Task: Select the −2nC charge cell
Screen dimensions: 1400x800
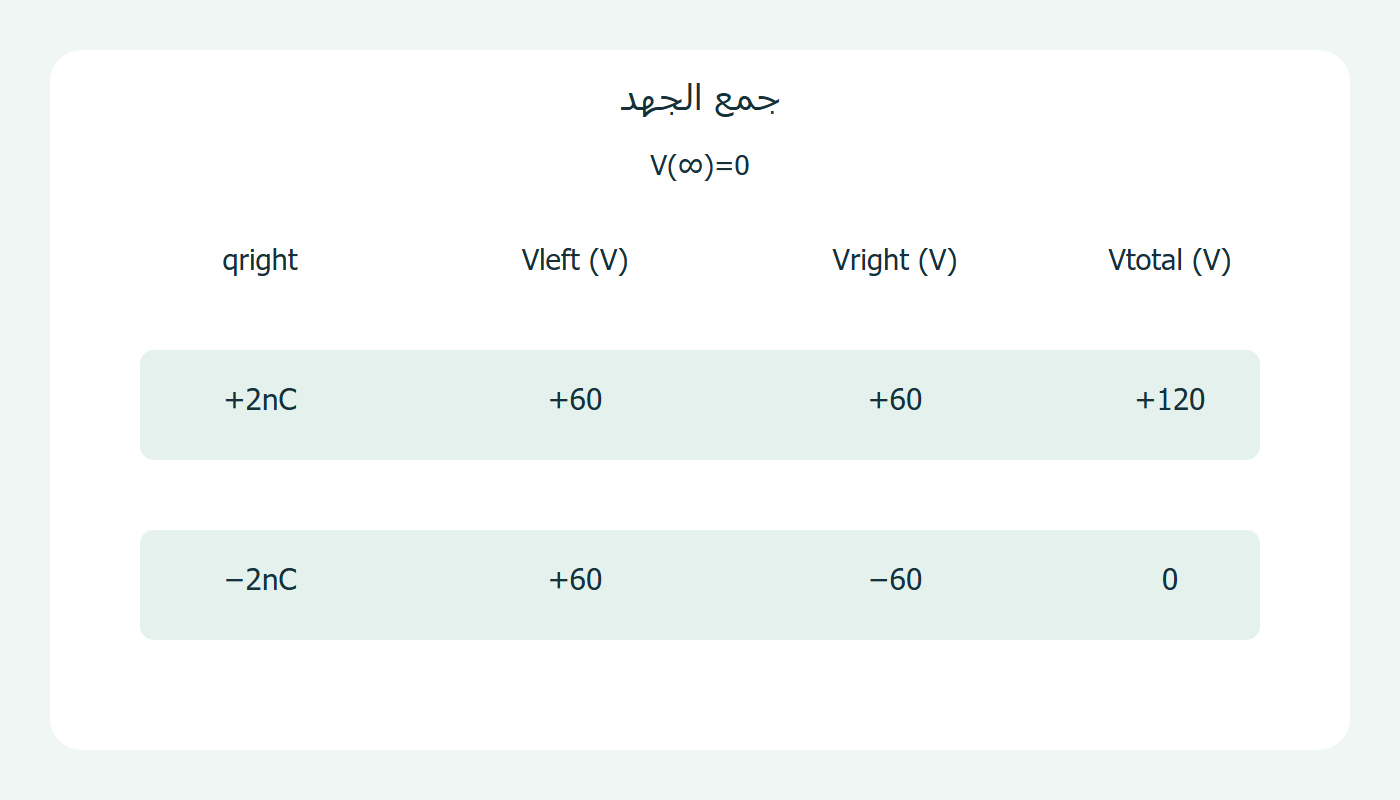Action: pyautogui.click(x=261, y=580)
